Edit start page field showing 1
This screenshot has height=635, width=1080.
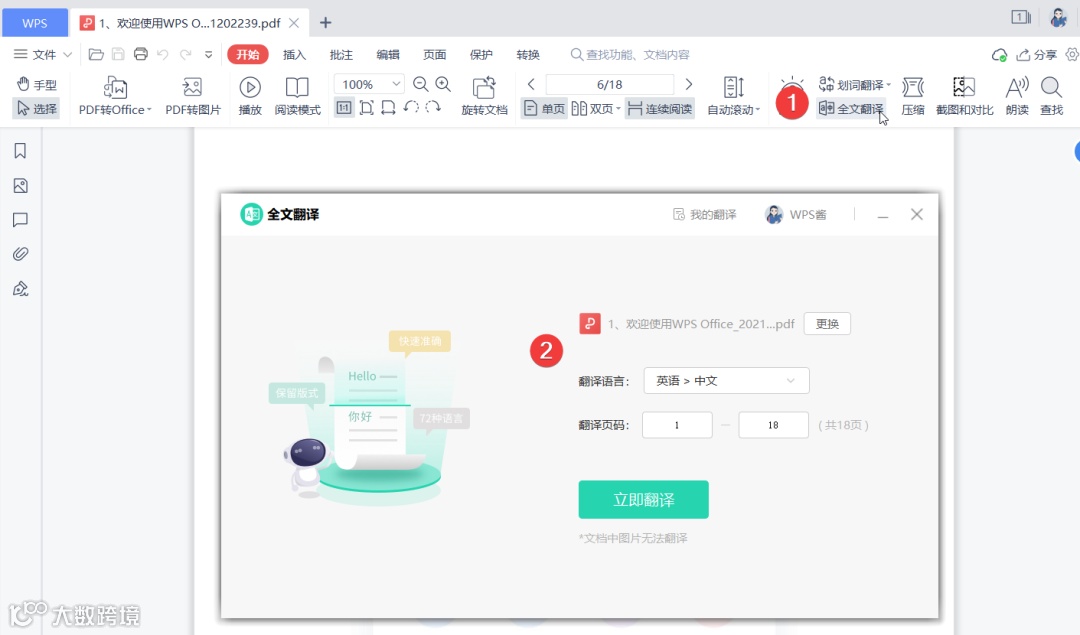click(677, 425)
